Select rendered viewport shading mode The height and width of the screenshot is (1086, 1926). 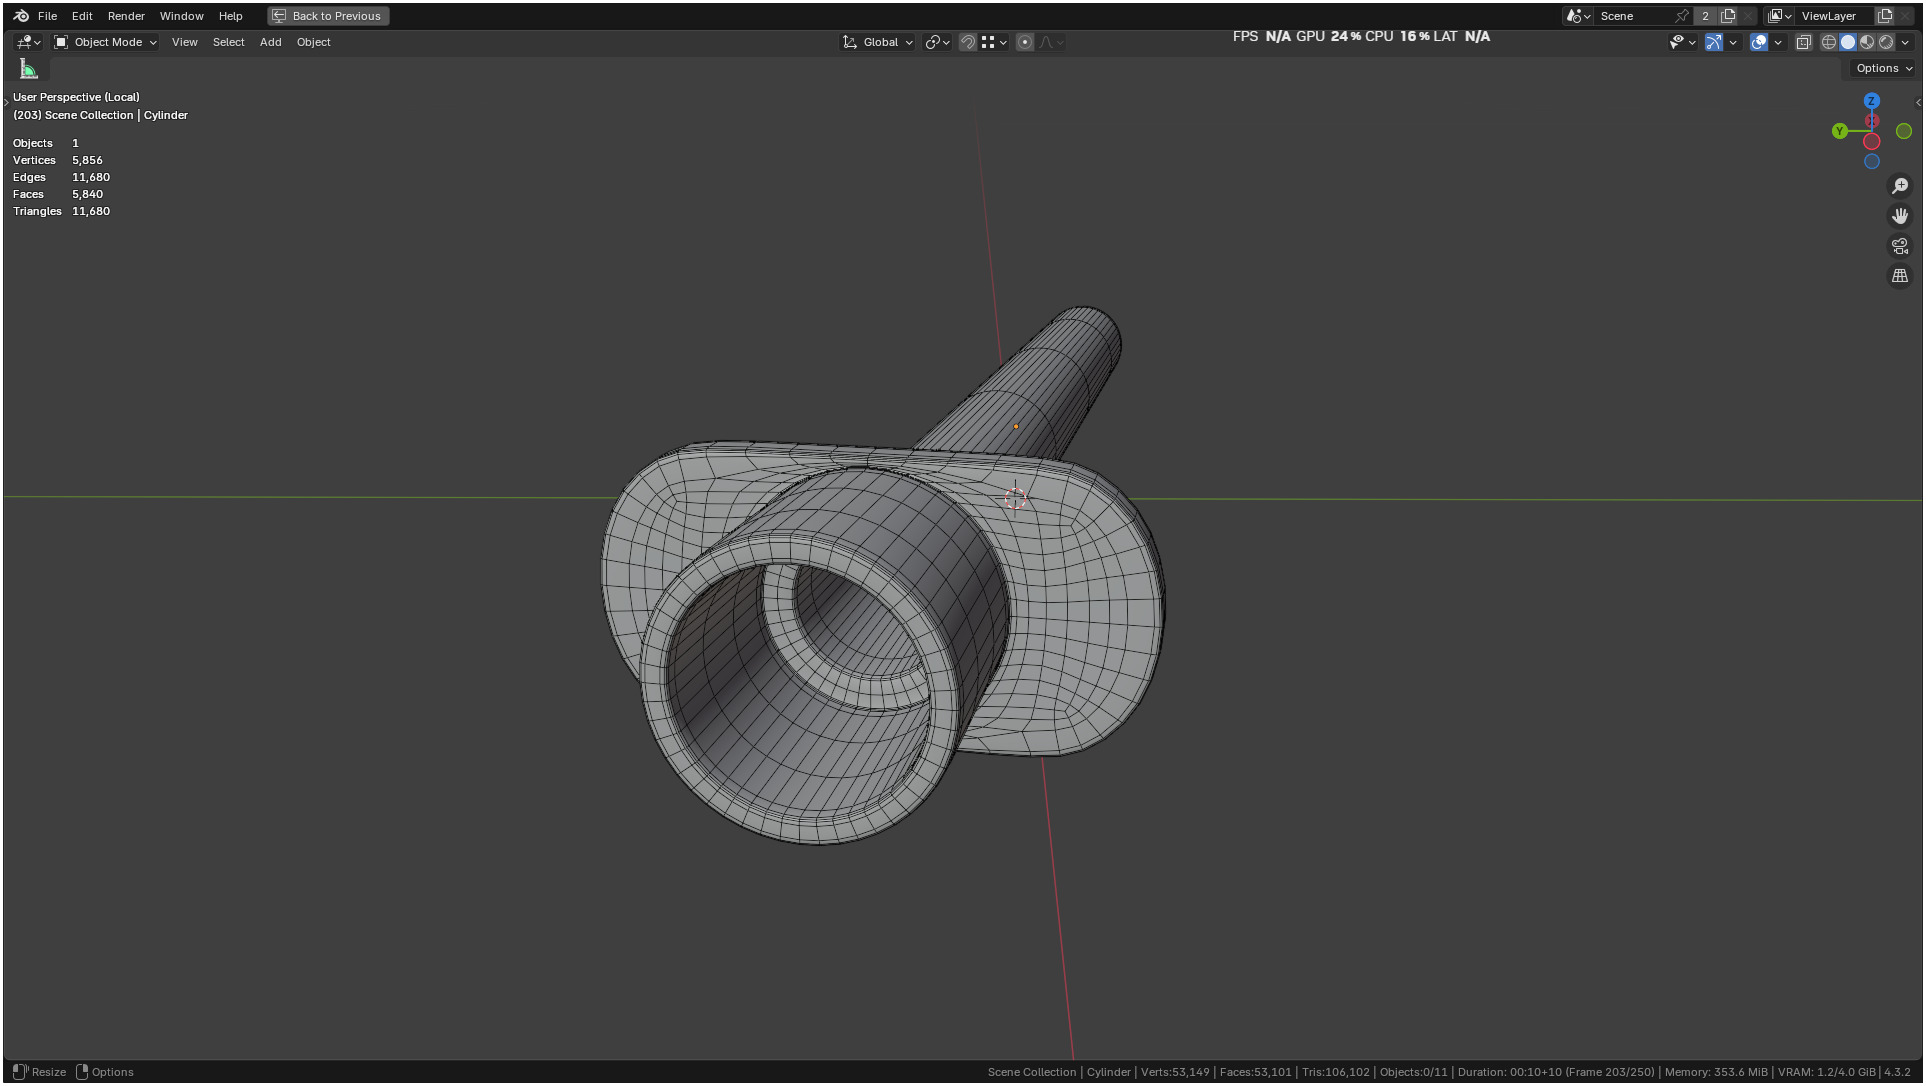[1886, 42]
